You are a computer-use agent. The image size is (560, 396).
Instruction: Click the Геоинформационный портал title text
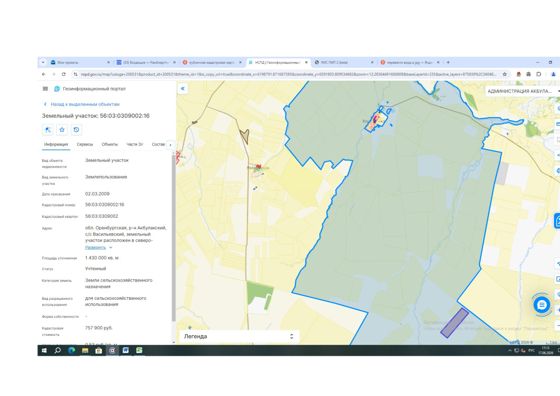(x=94, y=89)
